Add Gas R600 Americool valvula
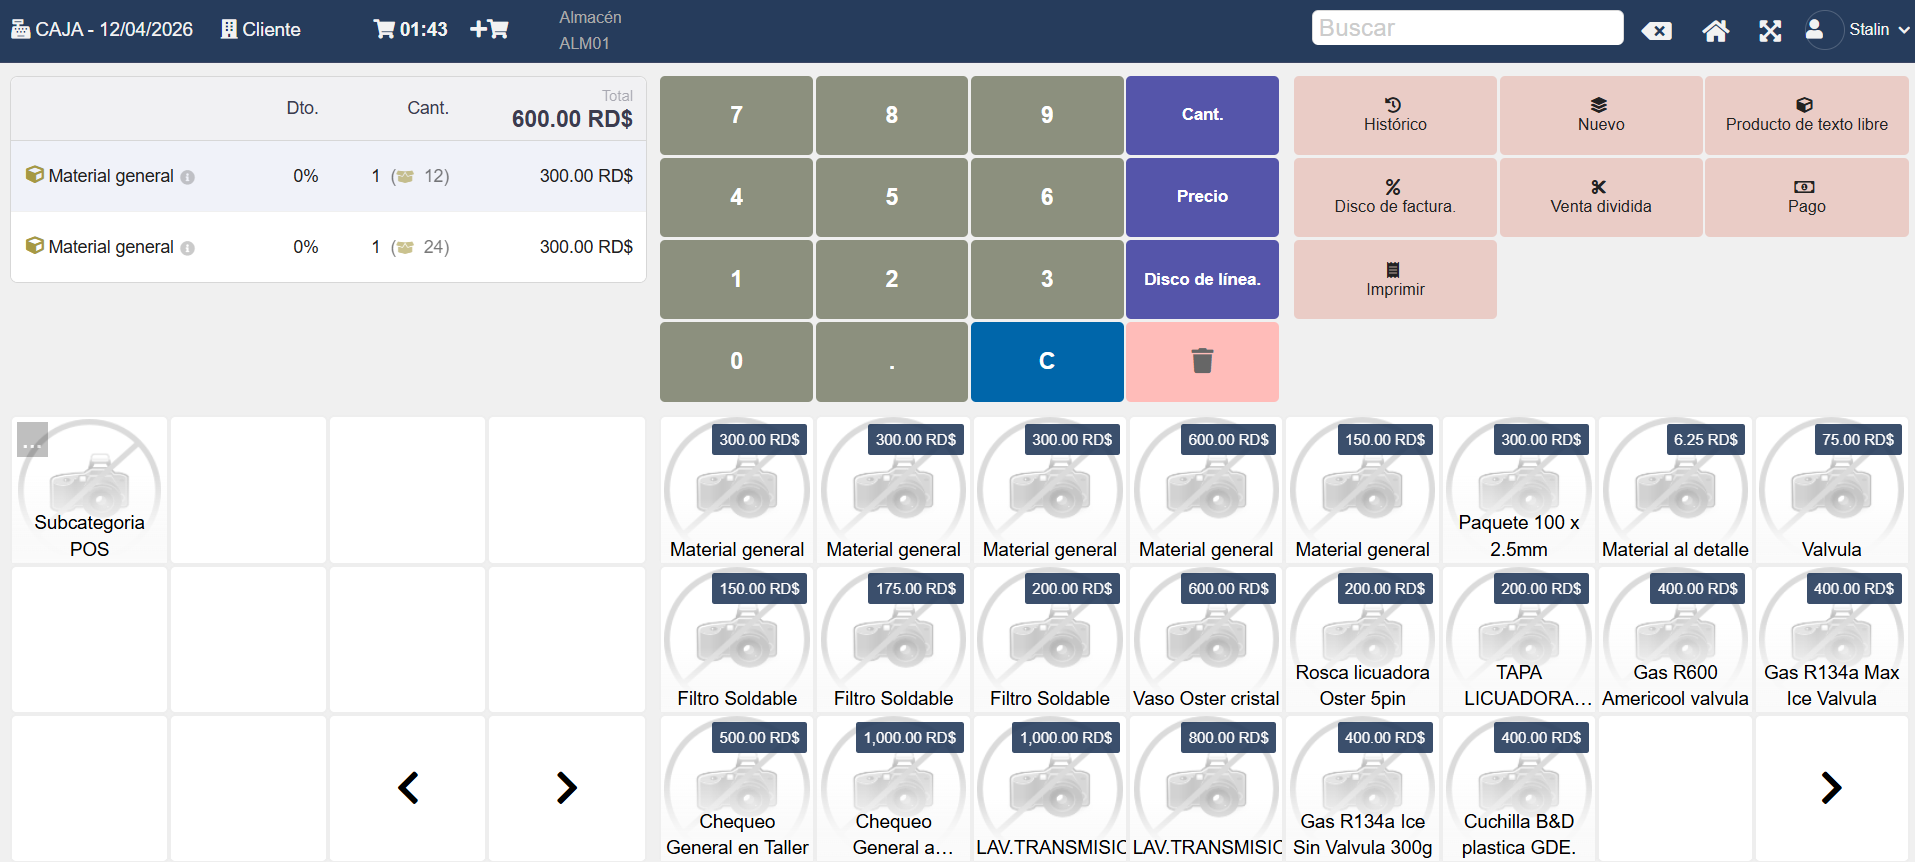The height and width of the screenshot is (862, 1915). (1675, 640)
